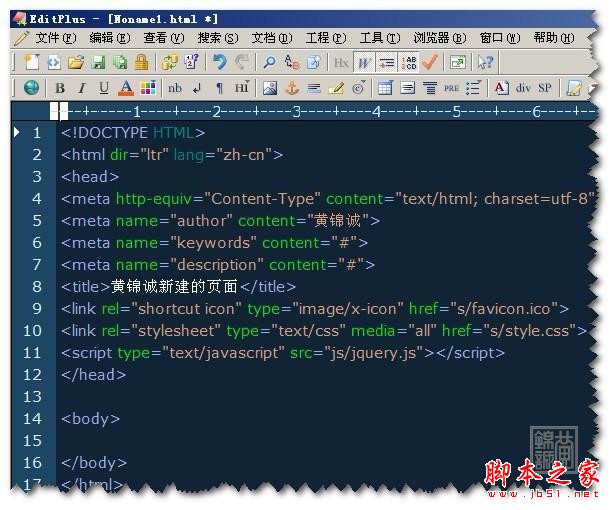This screenshot has height=510, width=616.
Task: Click line number 5 in the gutter
Action: [37, 220]
